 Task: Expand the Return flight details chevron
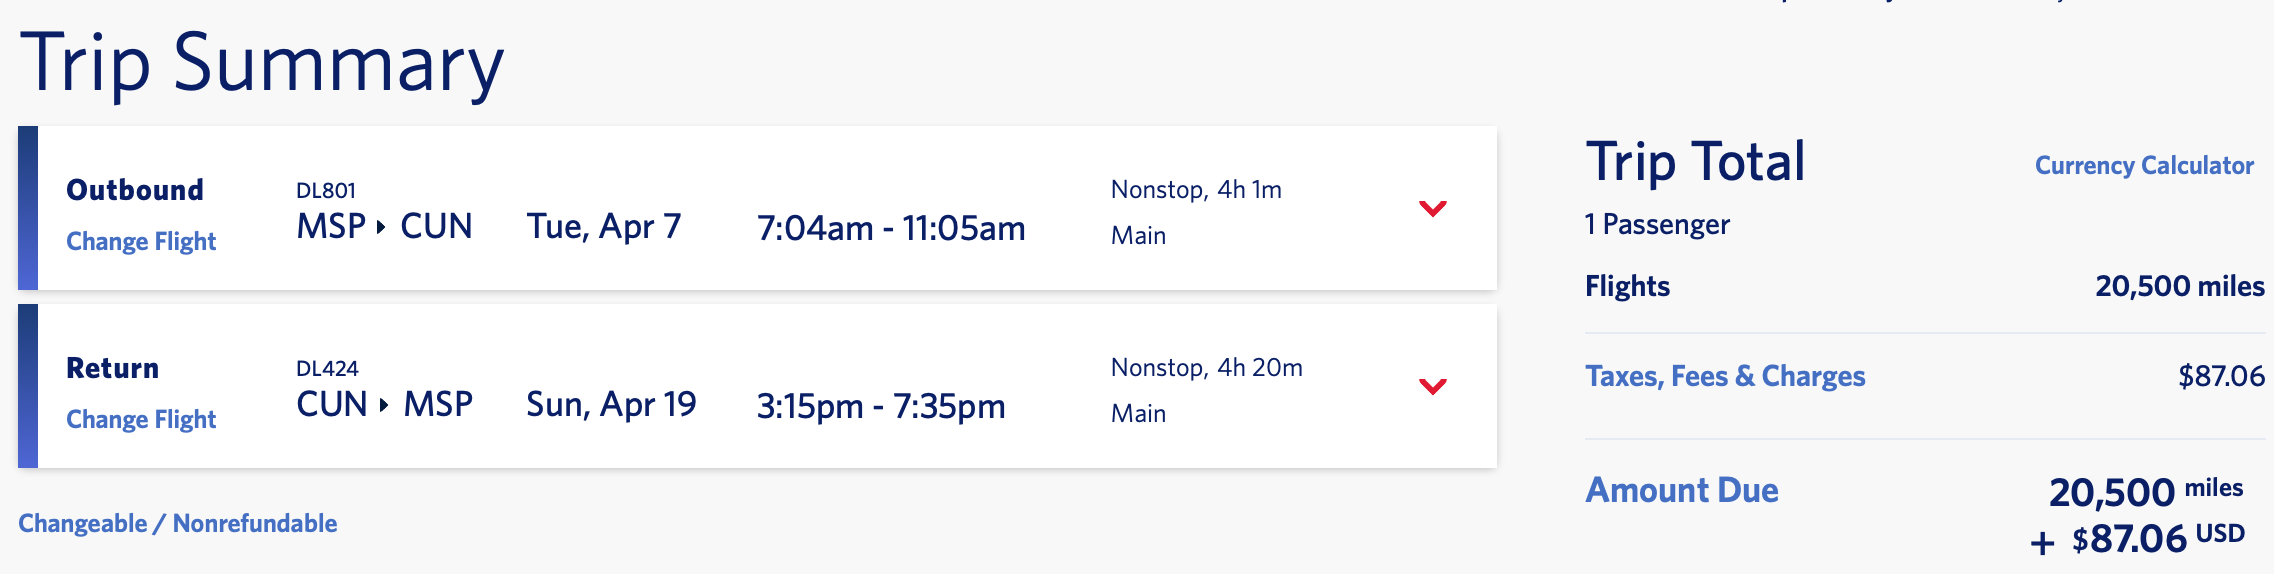(1432, 387)
